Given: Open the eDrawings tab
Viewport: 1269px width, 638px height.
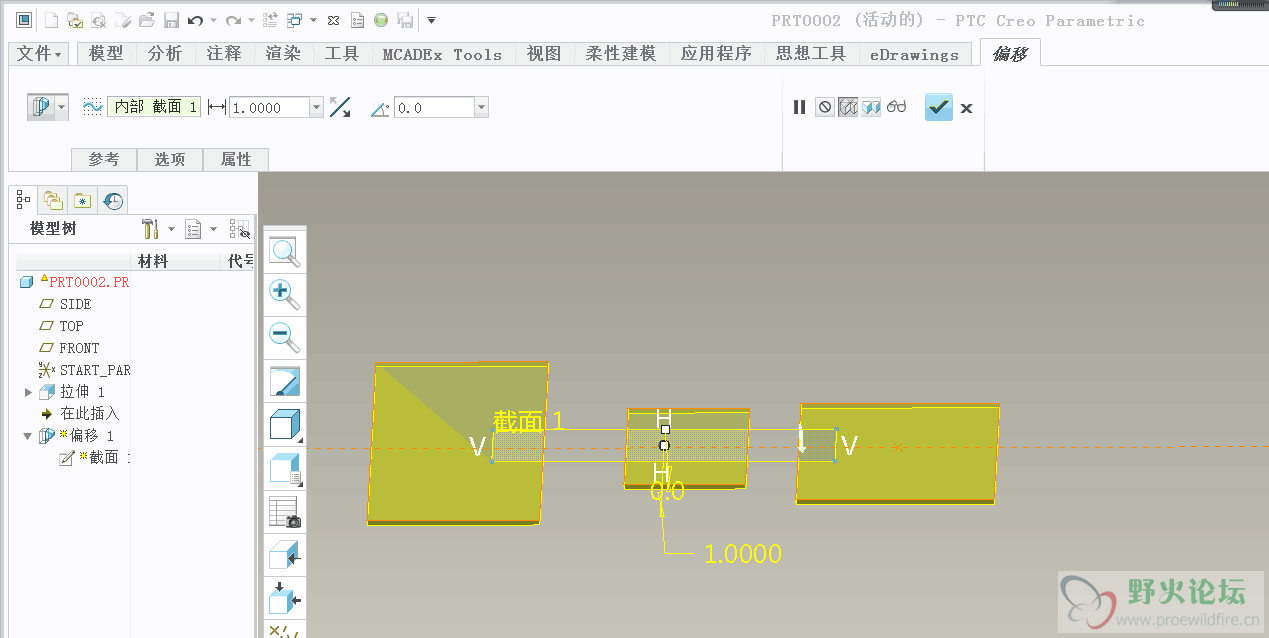Looking at the screenshot, I should tap(914, 54).
